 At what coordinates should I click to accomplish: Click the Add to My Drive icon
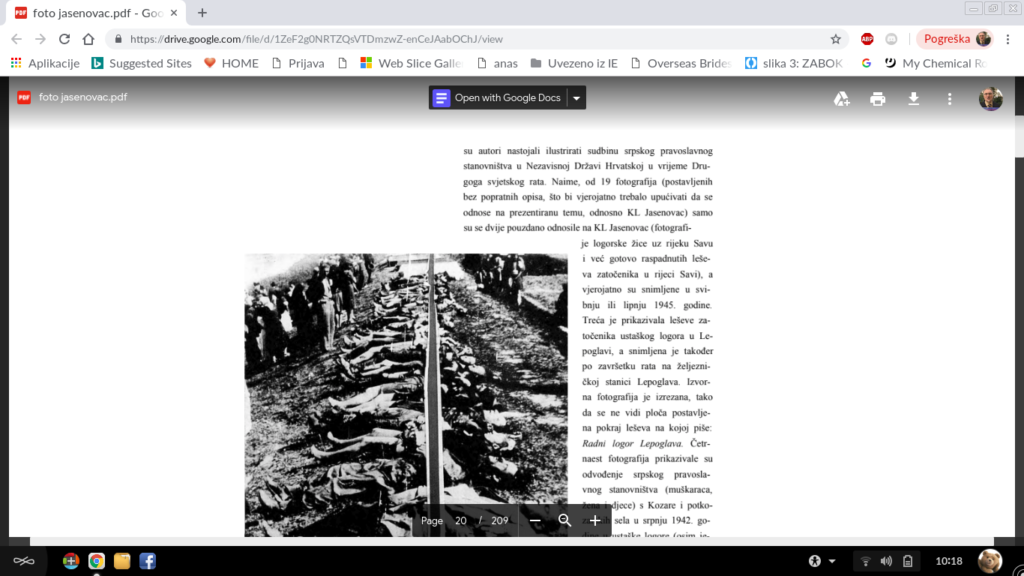pos(842,98)
